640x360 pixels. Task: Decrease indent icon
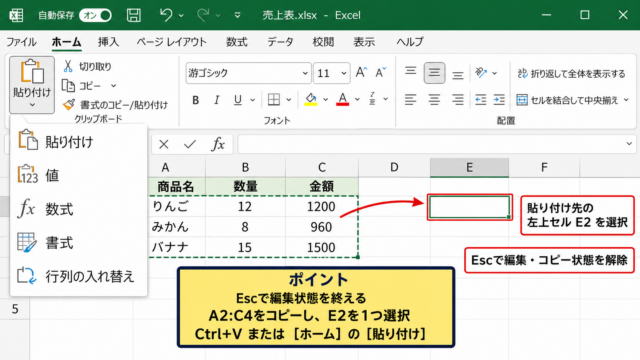click(481, 100)
